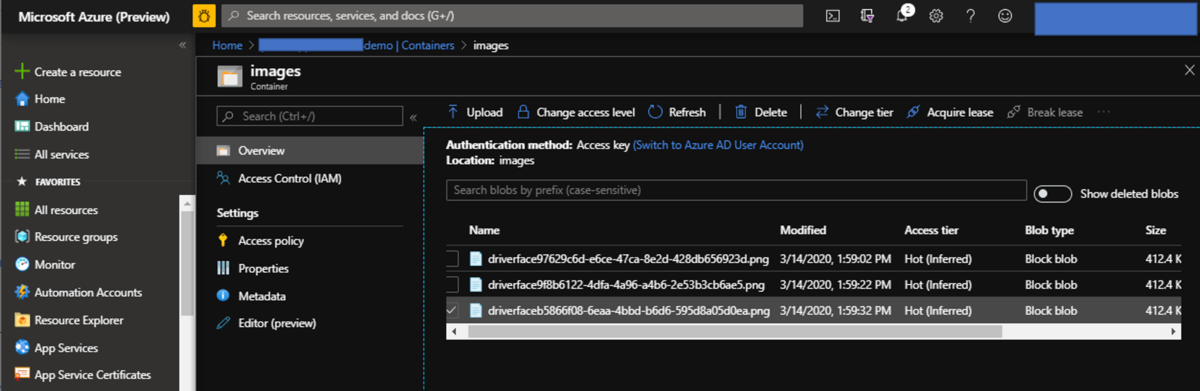Uncheck the driverfaceb5866f08 blob checkbox

click(452, 310)
